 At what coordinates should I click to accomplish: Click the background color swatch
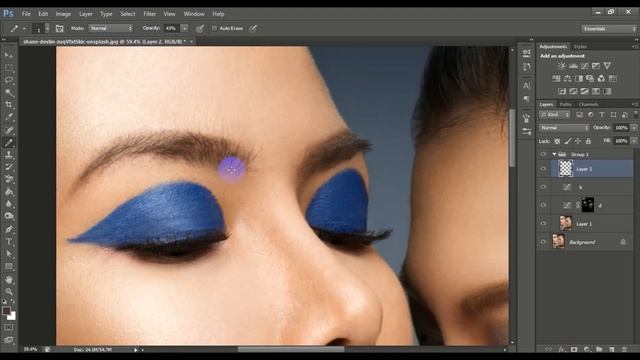(13, 316)
